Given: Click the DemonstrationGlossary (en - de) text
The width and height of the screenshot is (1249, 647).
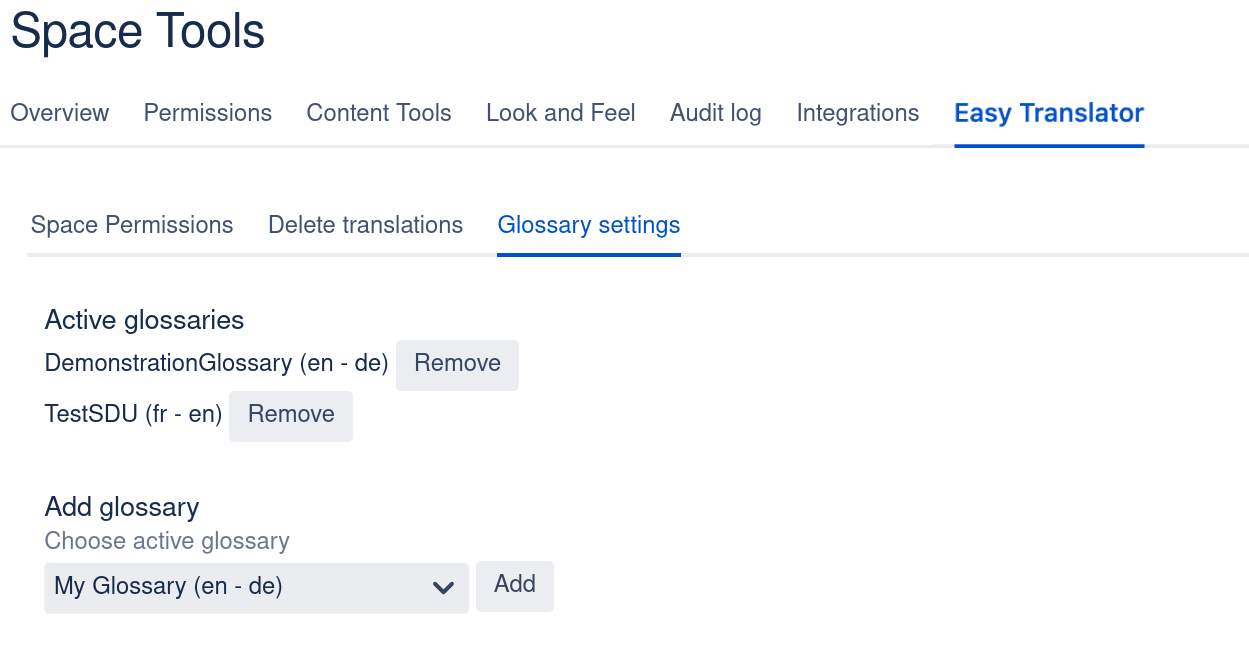Looking at the screenshot, I should 216,363.
